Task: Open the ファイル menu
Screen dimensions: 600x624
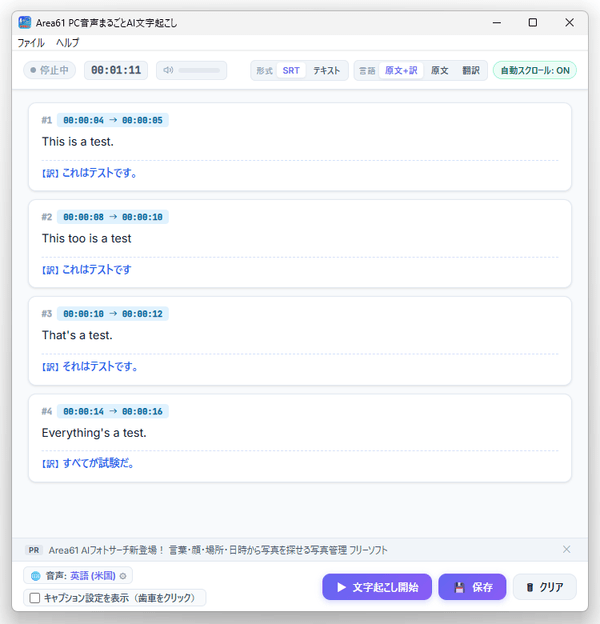Action: [31, 43]
